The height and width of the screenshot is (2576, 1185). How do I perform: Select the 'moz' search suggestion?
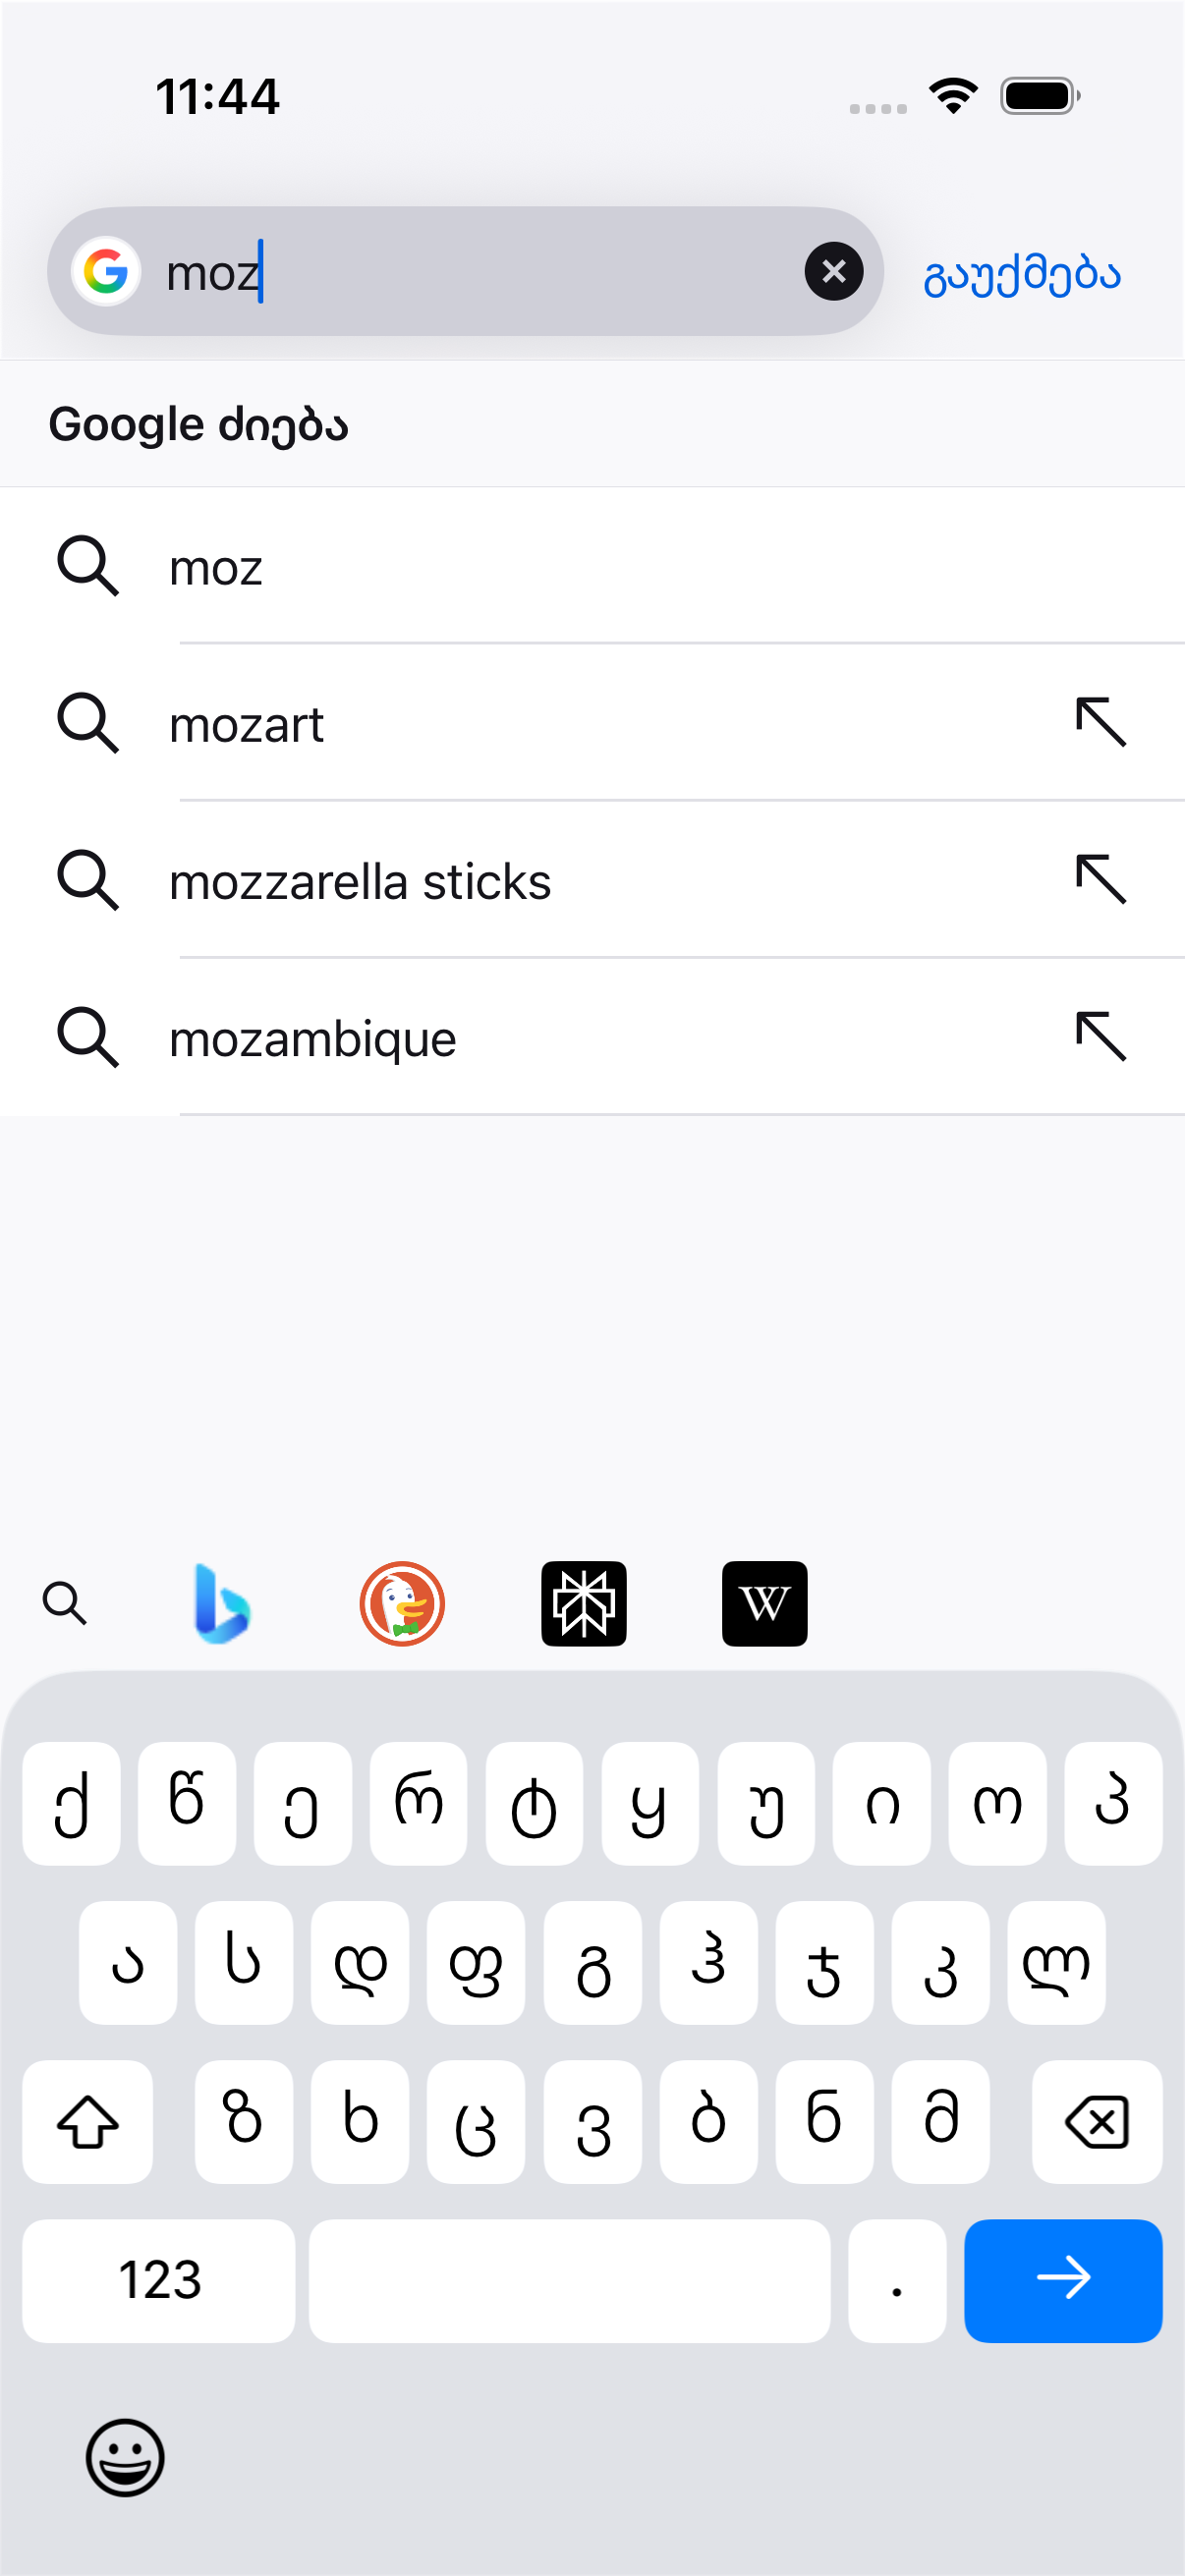pos(592,566)
